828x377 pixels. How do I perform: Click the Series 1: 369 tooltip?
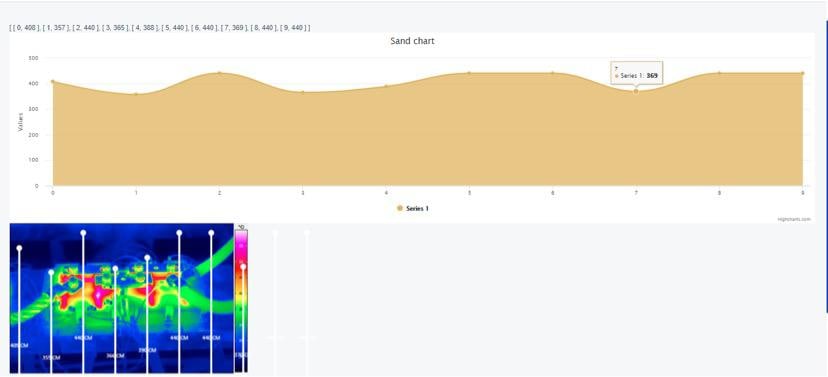(636, 73)
